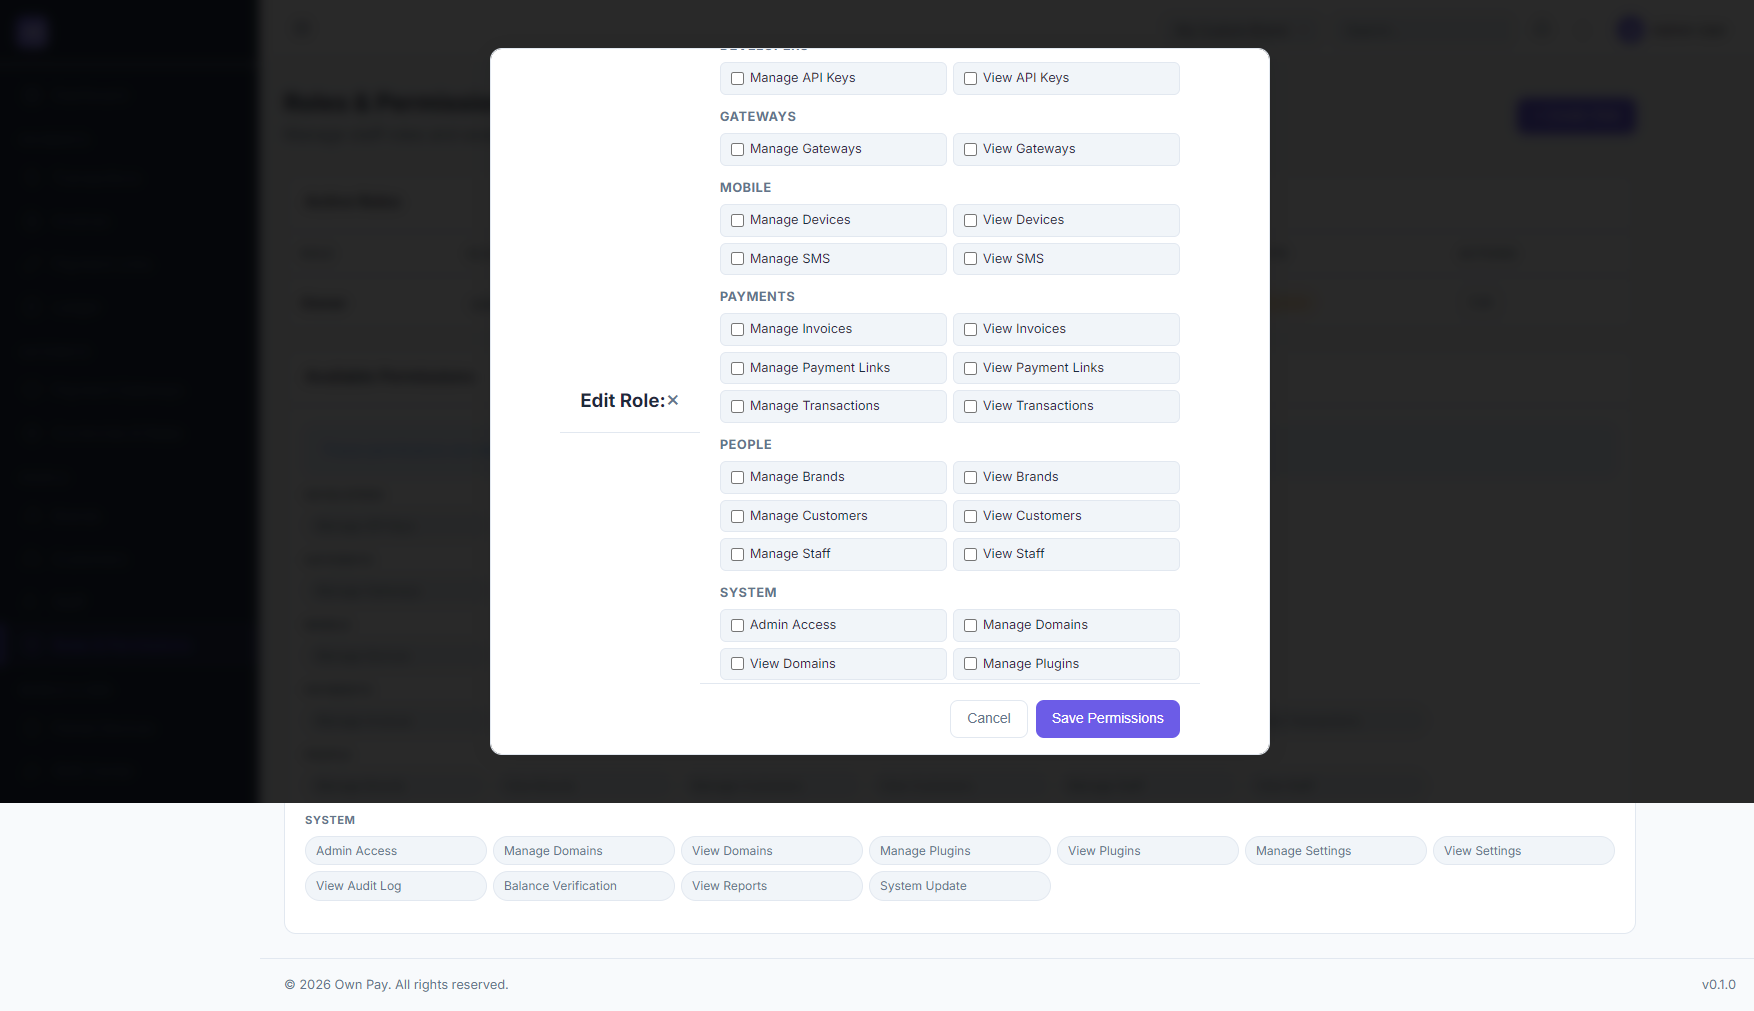Click Manage Settings tag
The width and height of the screenshot is (1754, 1011).
pyautogui.click(x=1336, y=851)
